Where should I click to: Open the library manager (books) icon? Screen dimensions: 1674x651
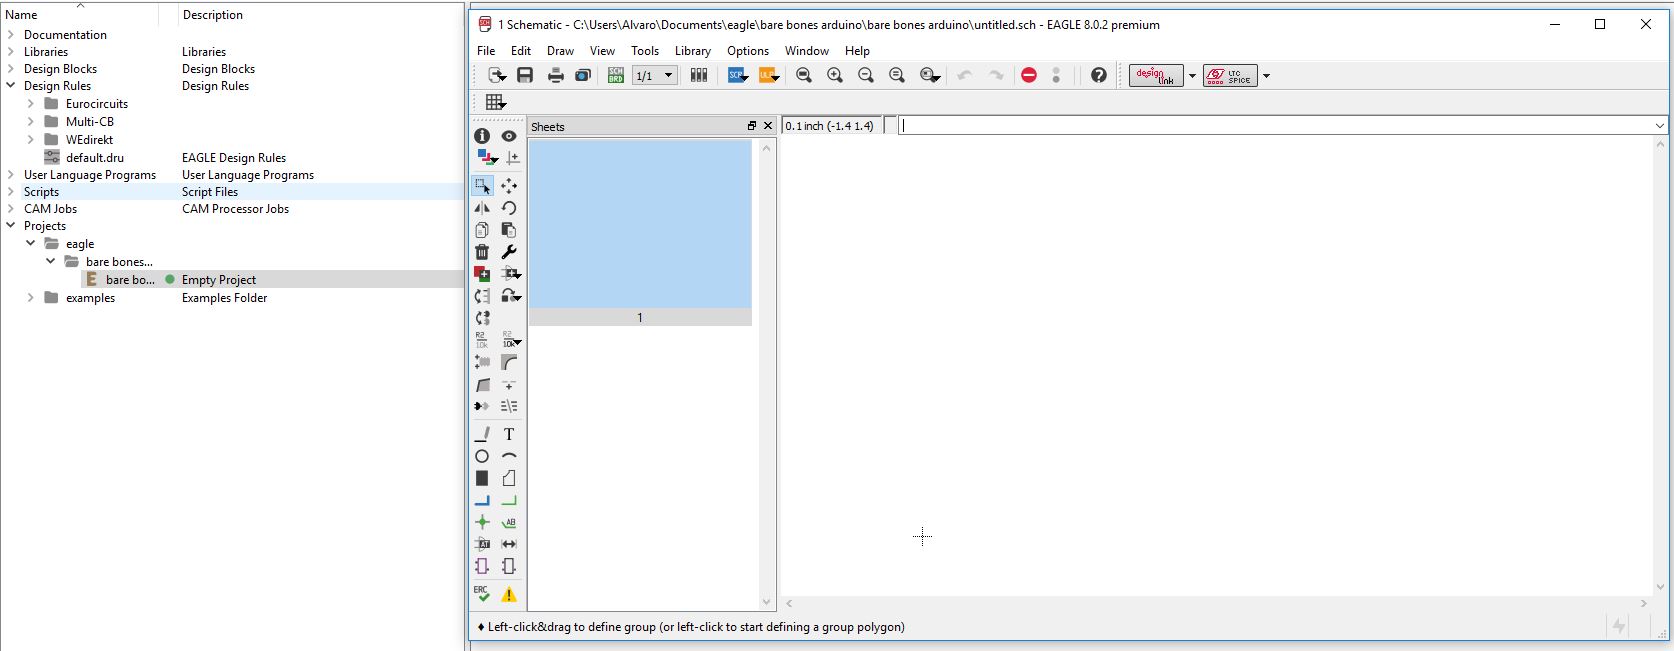click(699, 75)
